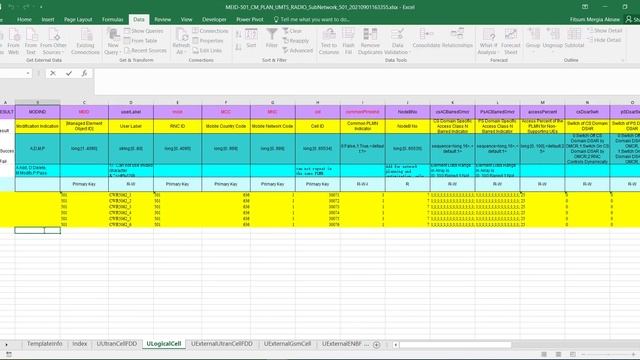Cancel formula entry with X icon
This screenshot has width=640, height=360.
[53, 73]
